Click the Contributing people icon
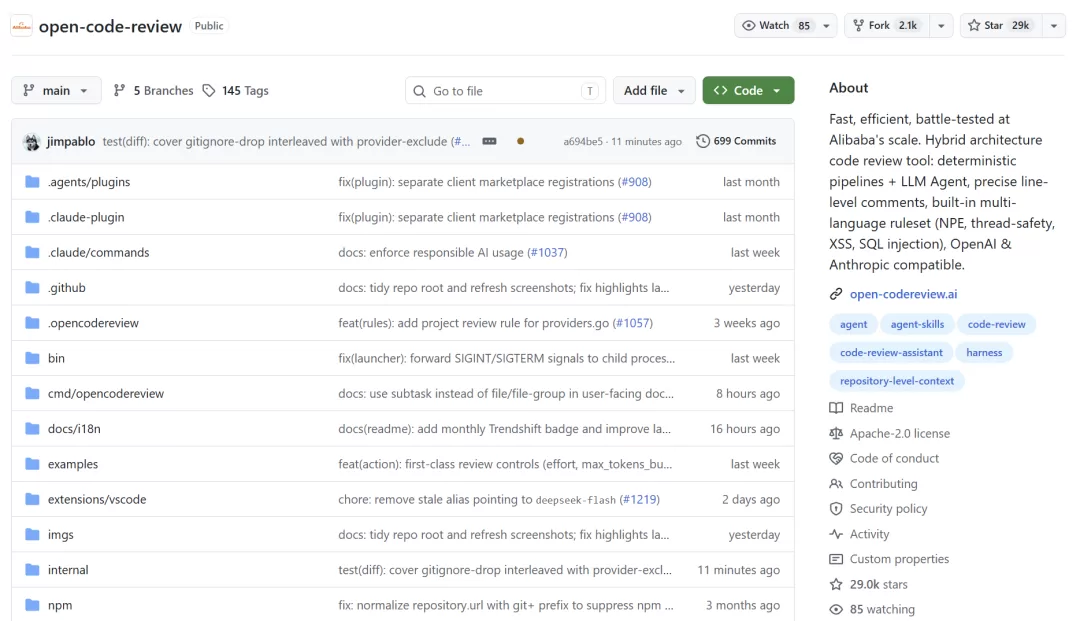The height and width of the screenshot is (621, 1080). (835, 484)
